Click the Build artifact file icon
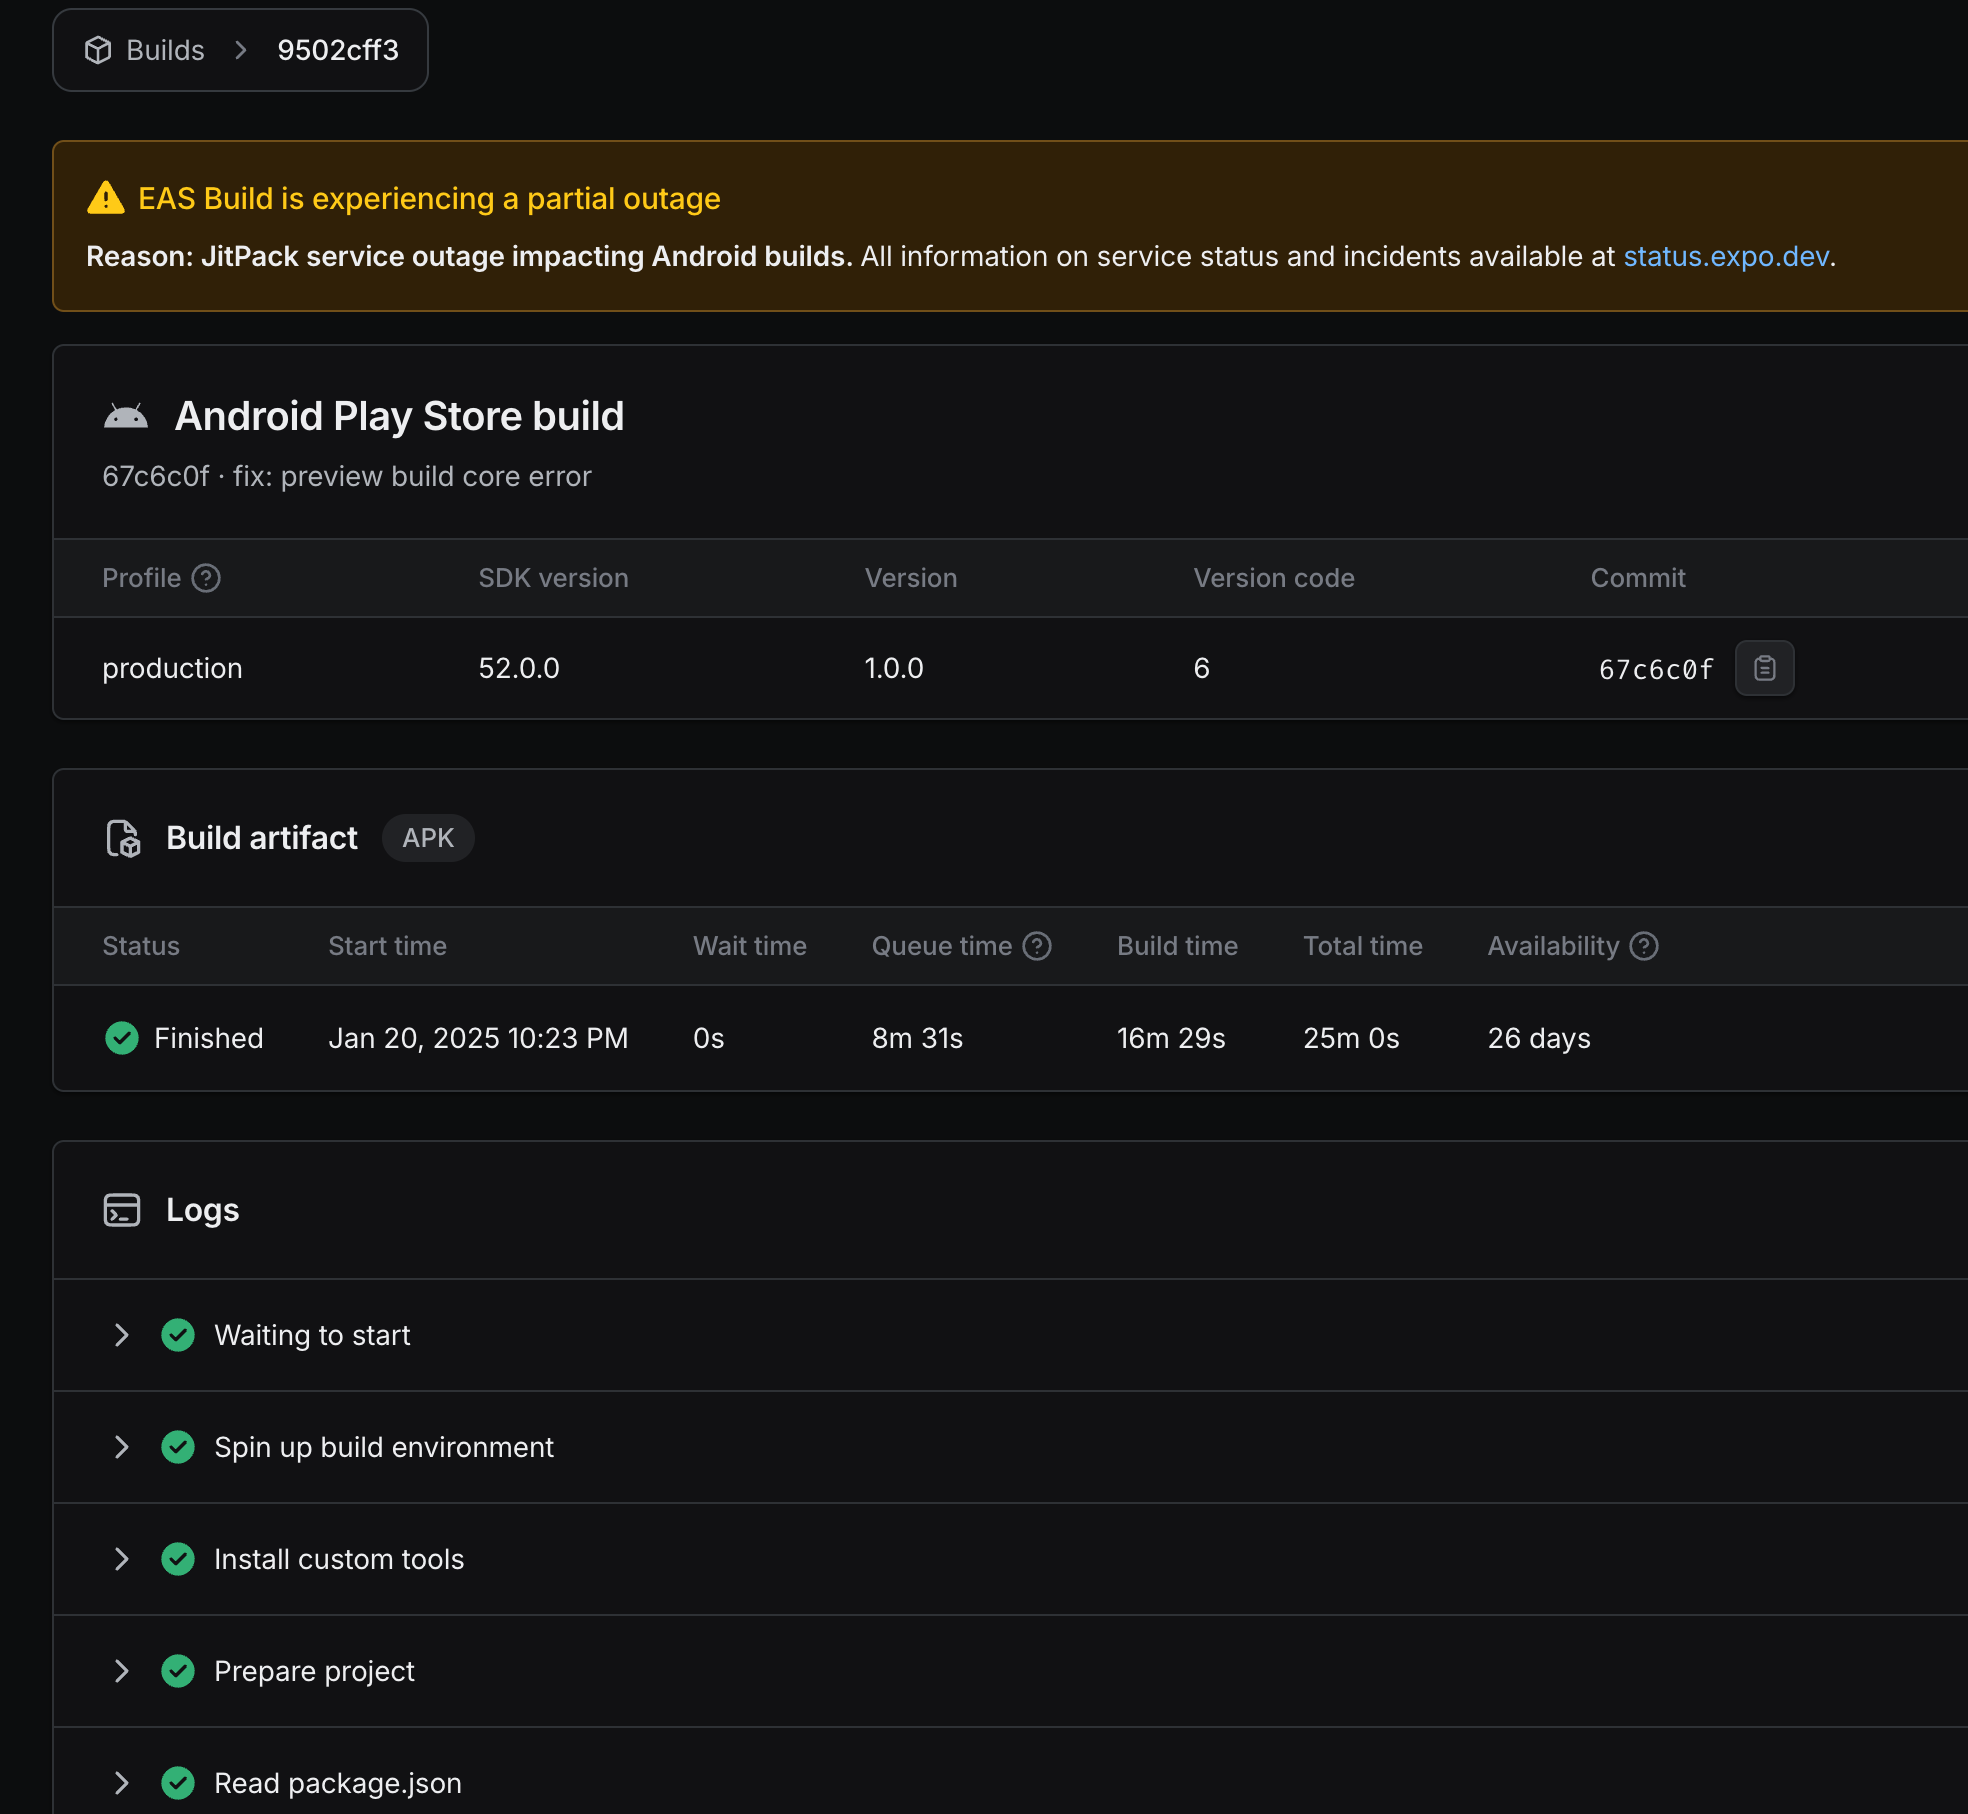 [x=123, y=838]
